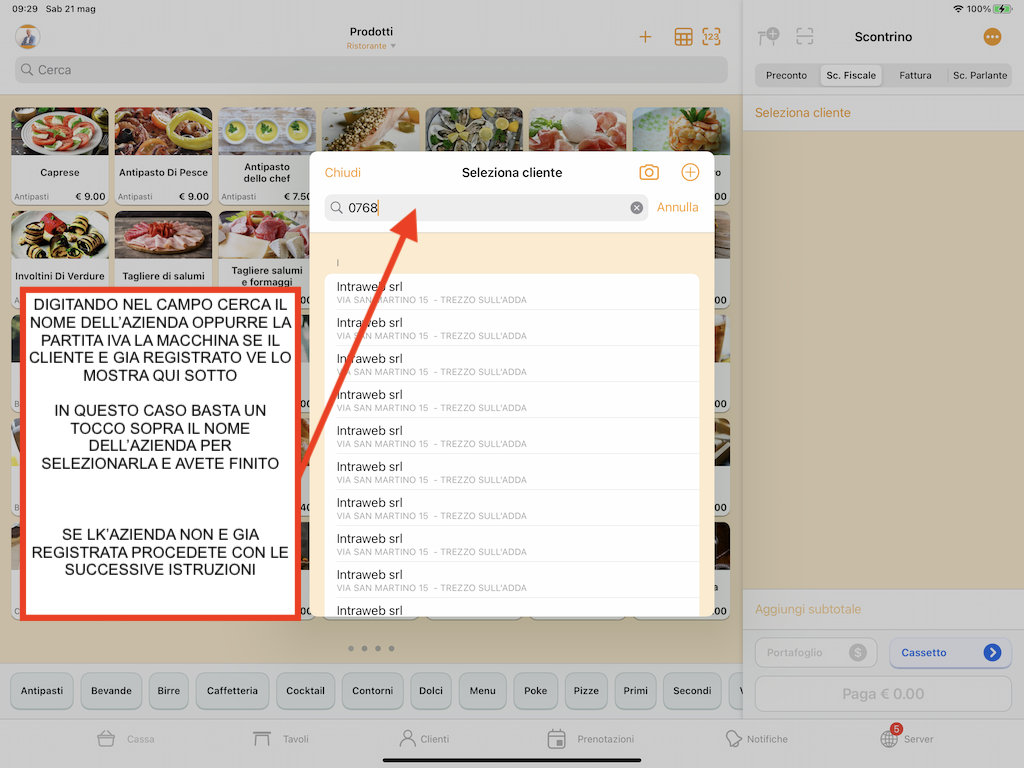
Task: Tap Aggiungi subtotale
Action: (x=808, y=609)
